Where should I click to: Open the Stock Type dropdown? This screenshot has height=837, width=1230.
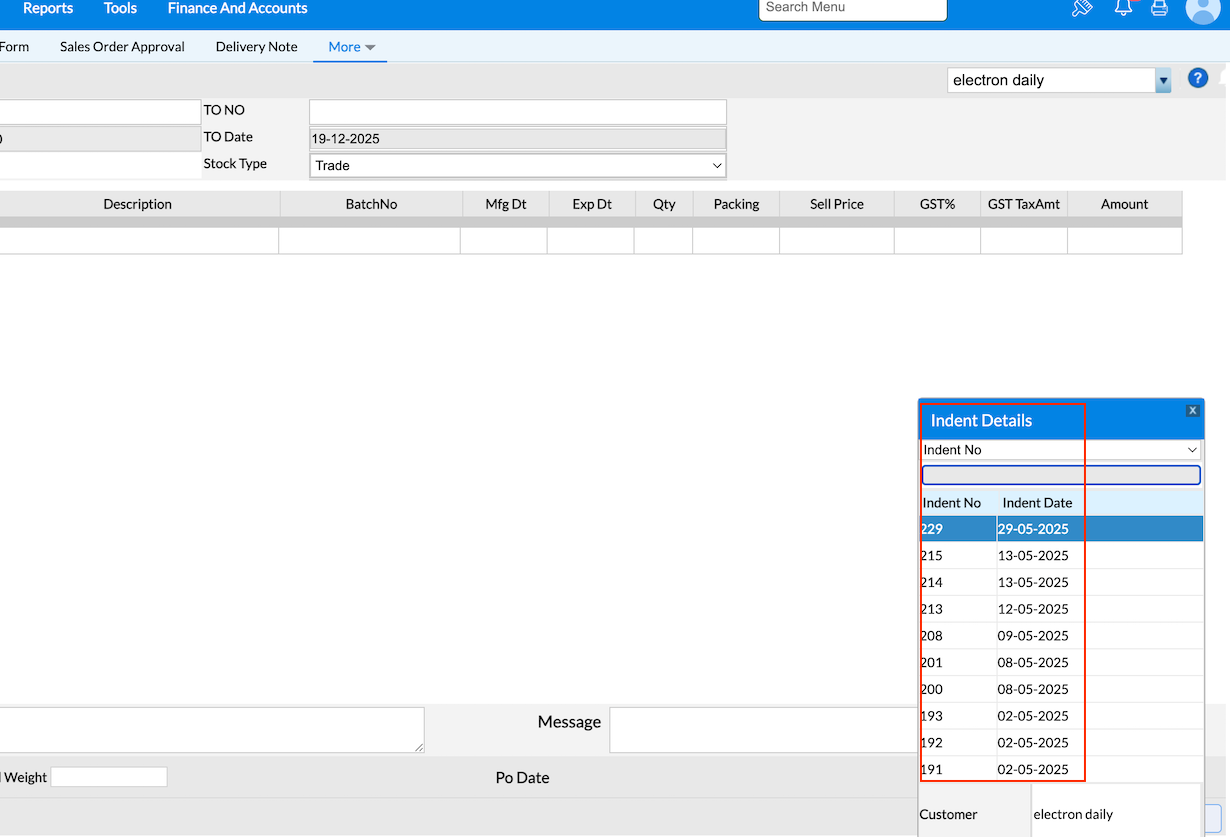pos(517,165)
